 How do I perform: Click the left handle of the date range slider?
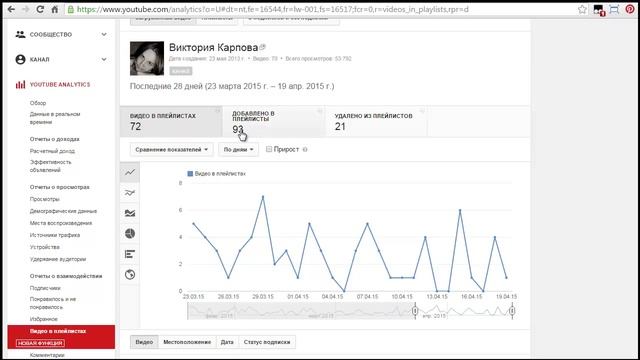[415, 311]
